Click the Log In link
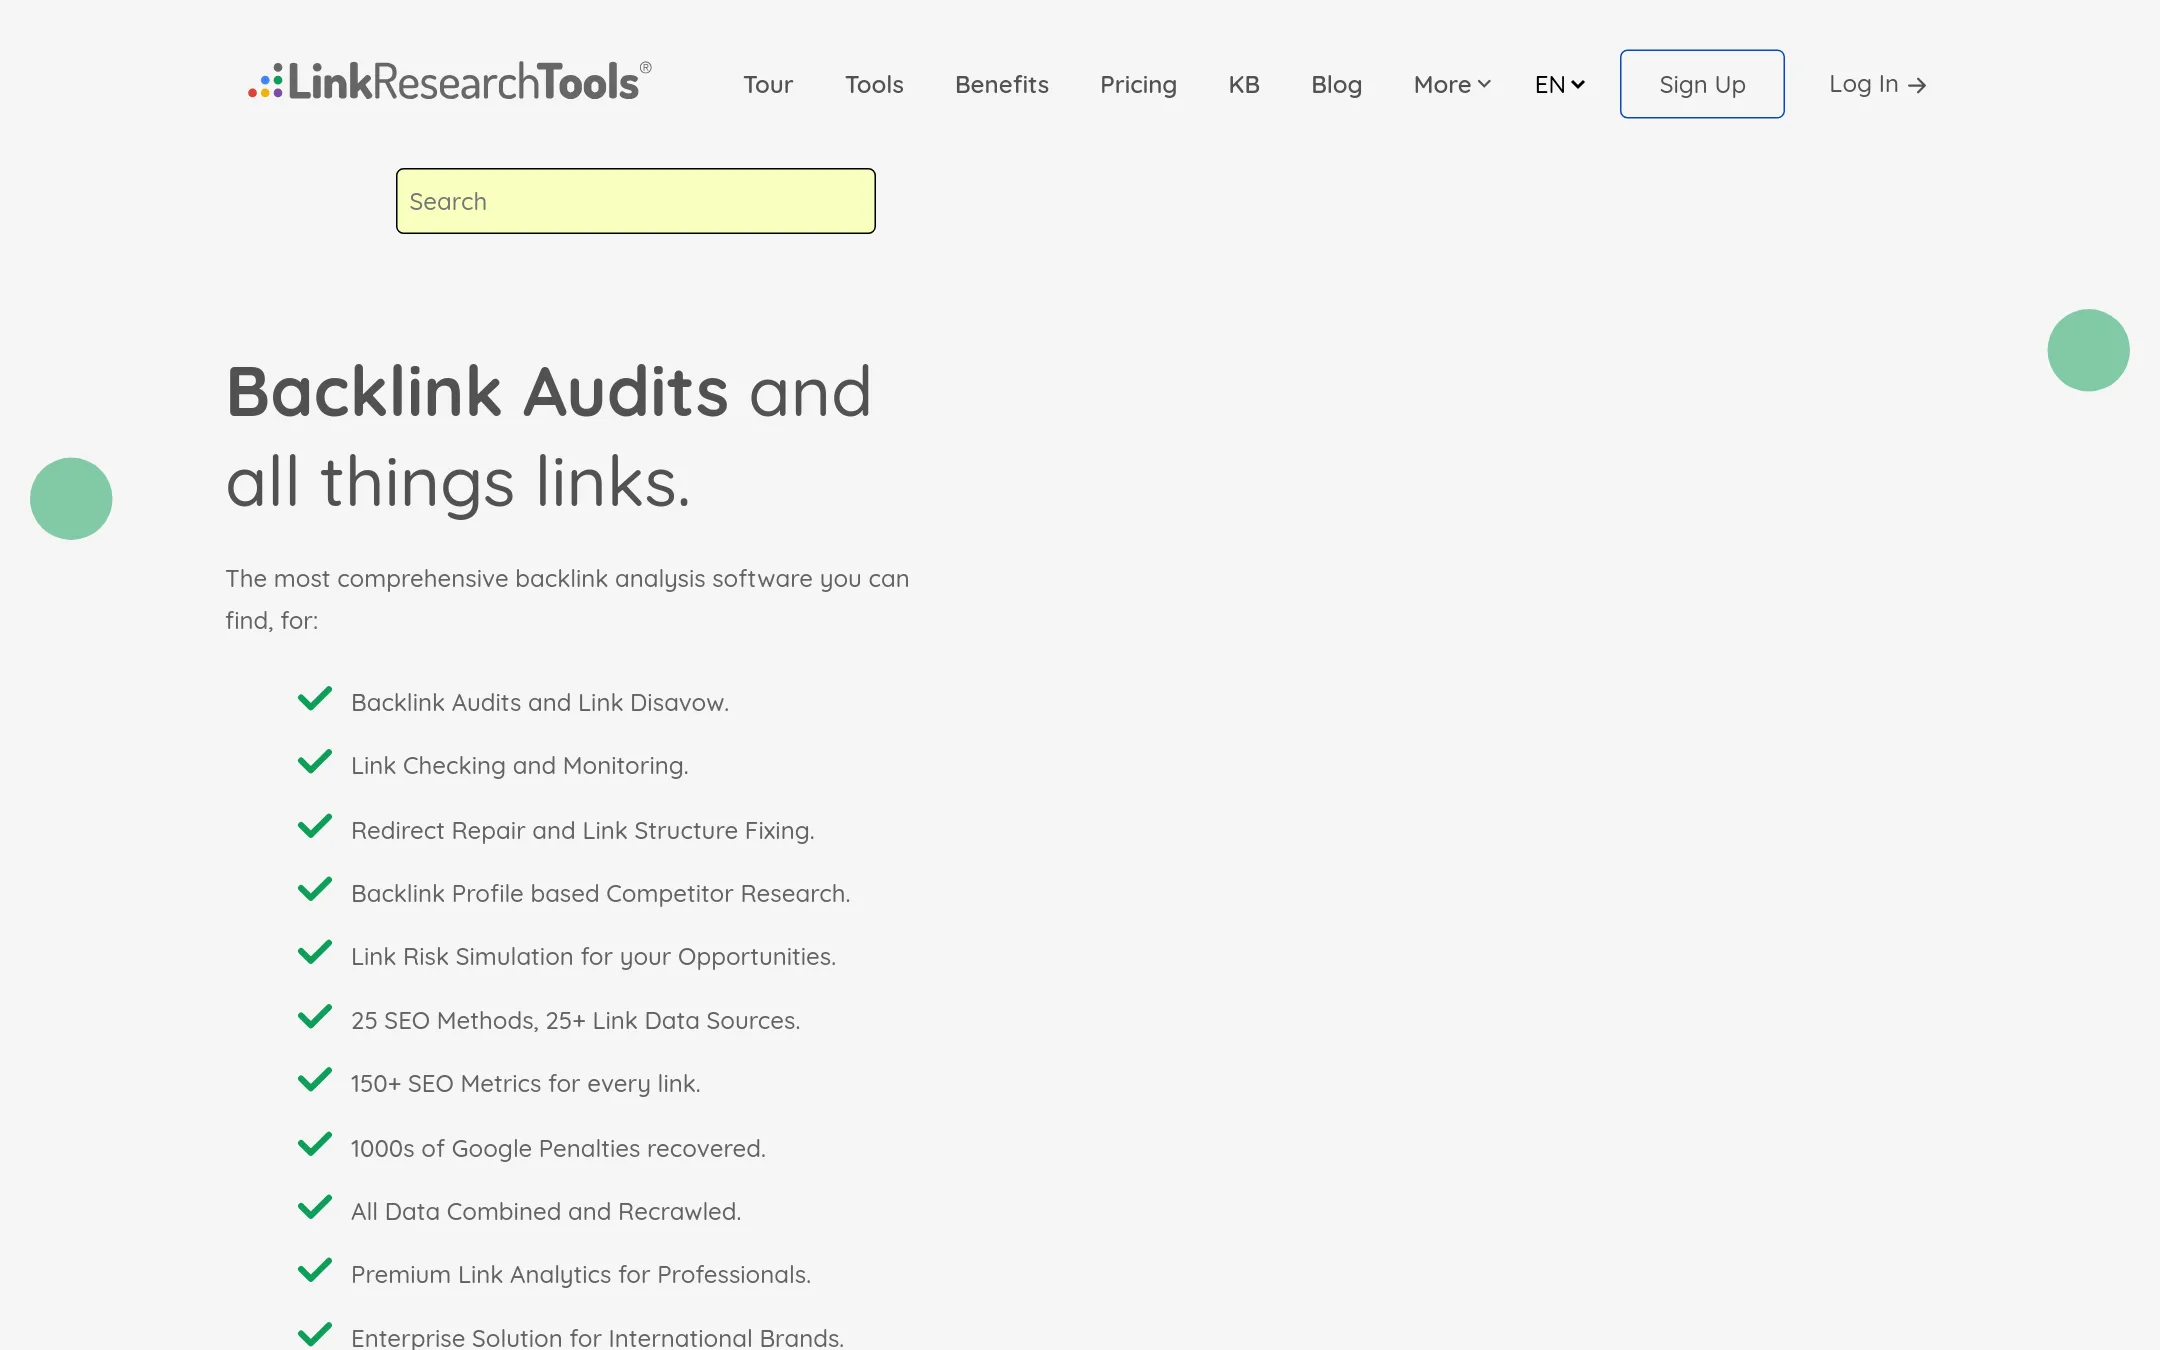This screenshot has width=2160, height=1350. pyautogui.click(x=1877, y=85)
